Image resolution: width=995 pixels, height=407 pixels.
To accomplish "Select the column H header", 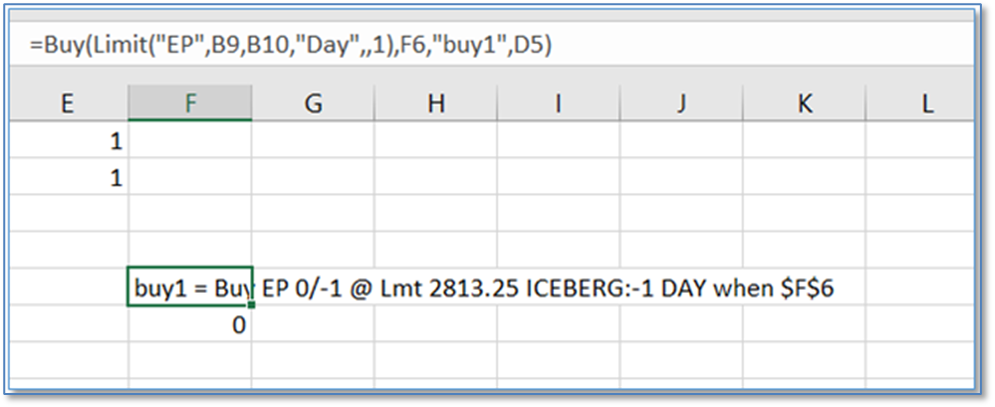I will 435,103.
